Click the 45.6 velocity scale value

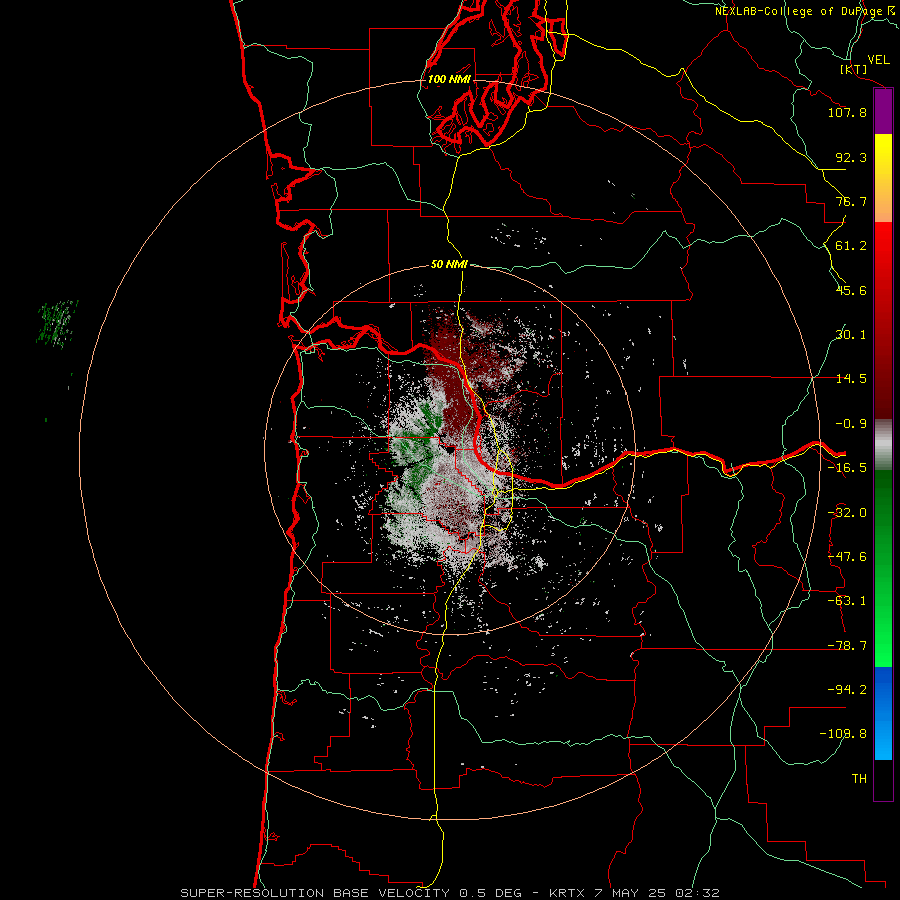851,290
